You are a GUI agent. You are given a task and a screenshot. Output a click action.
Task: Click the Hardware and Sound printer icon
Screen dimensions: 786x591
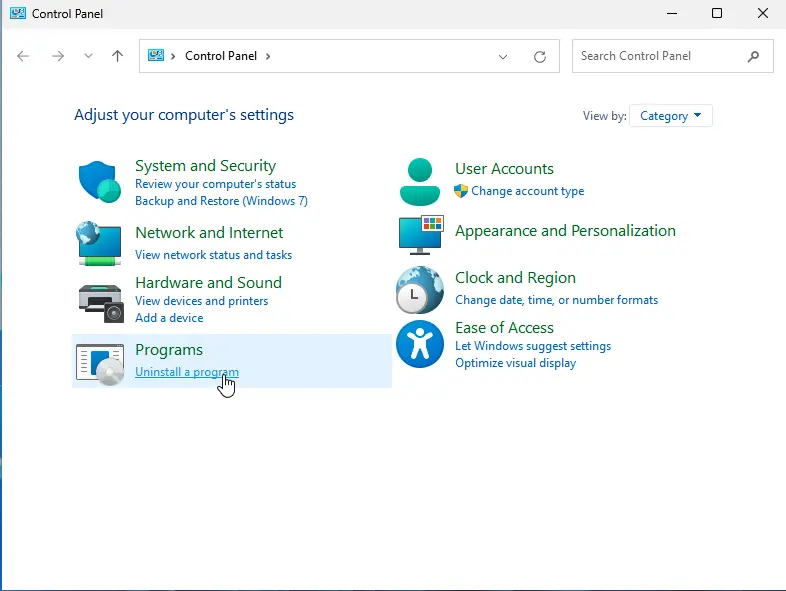[x=99, y=300]
